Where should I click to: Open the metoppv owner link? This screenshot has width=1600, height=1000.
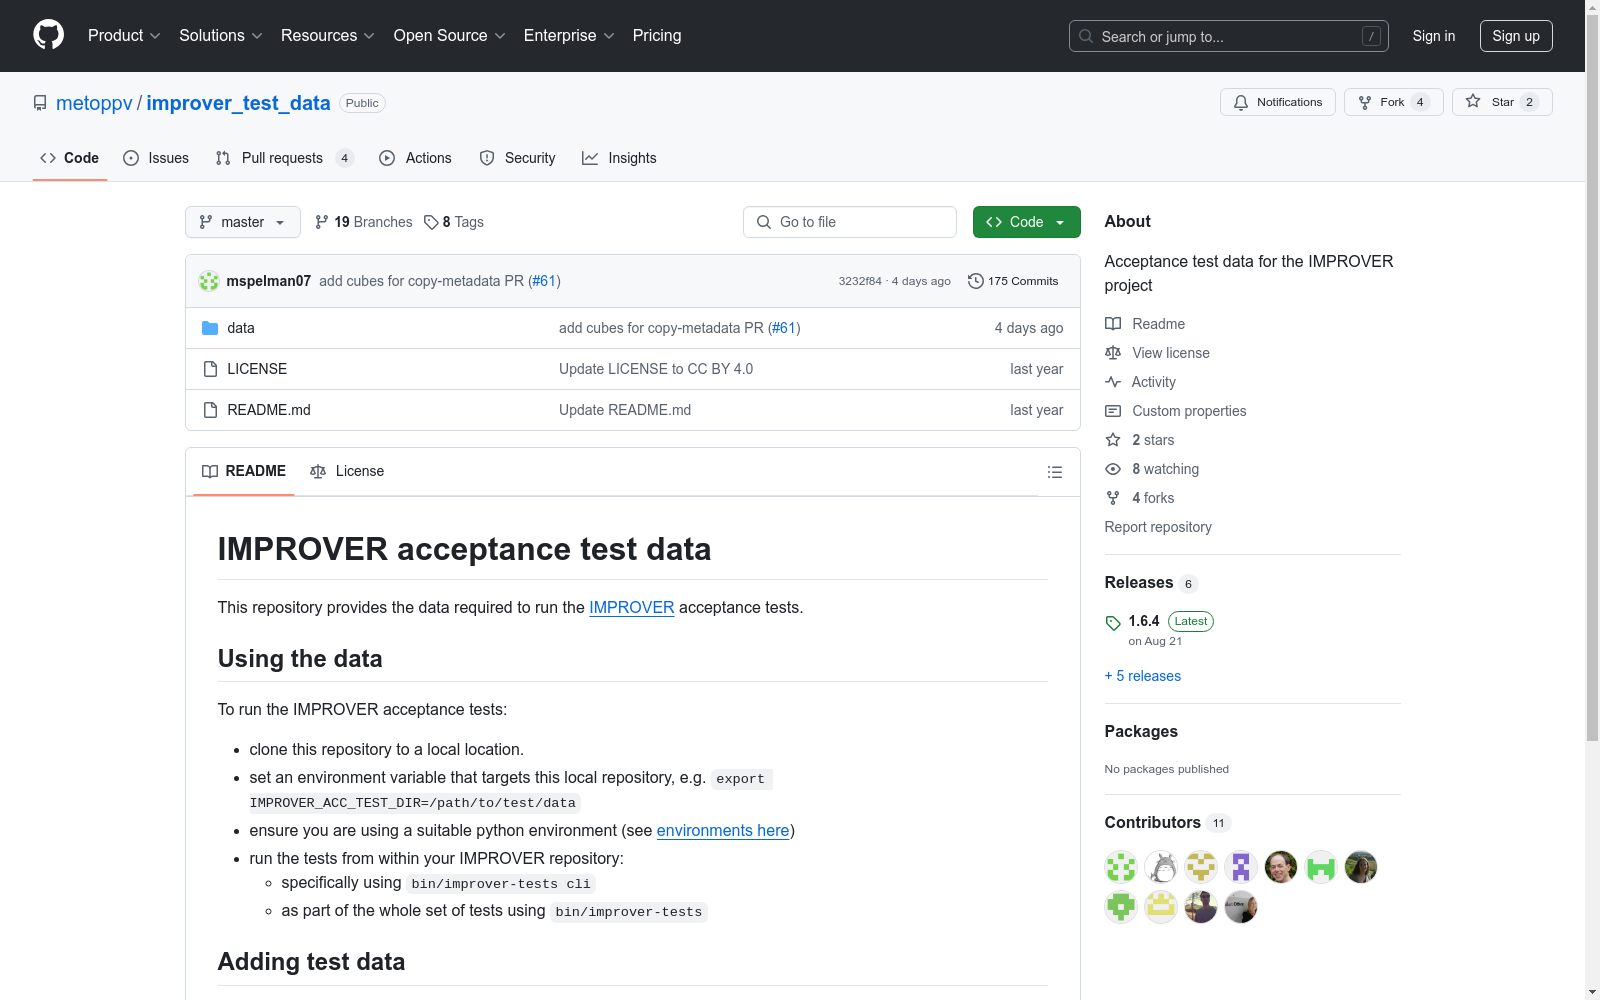pos(94,103)
